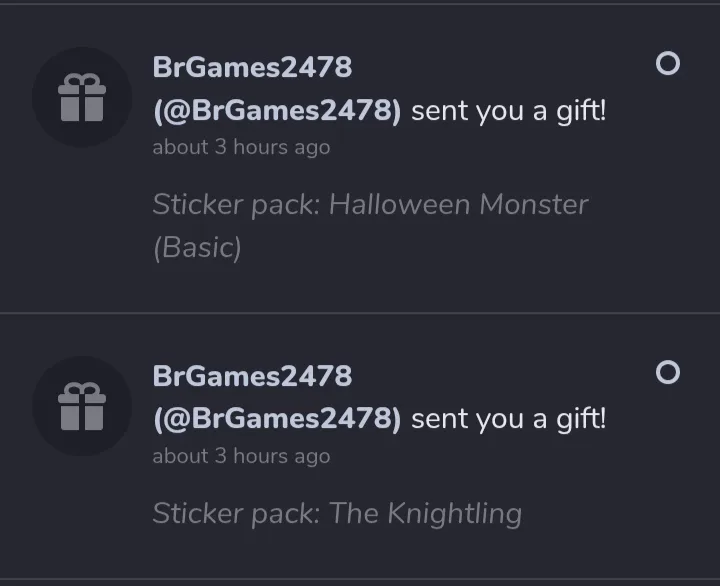Image resolution: width=720 pixels, height=586 pixels.
Task: Open the "Sticker pack: Halloween Monster" description
Action: (x=370, y=205)
